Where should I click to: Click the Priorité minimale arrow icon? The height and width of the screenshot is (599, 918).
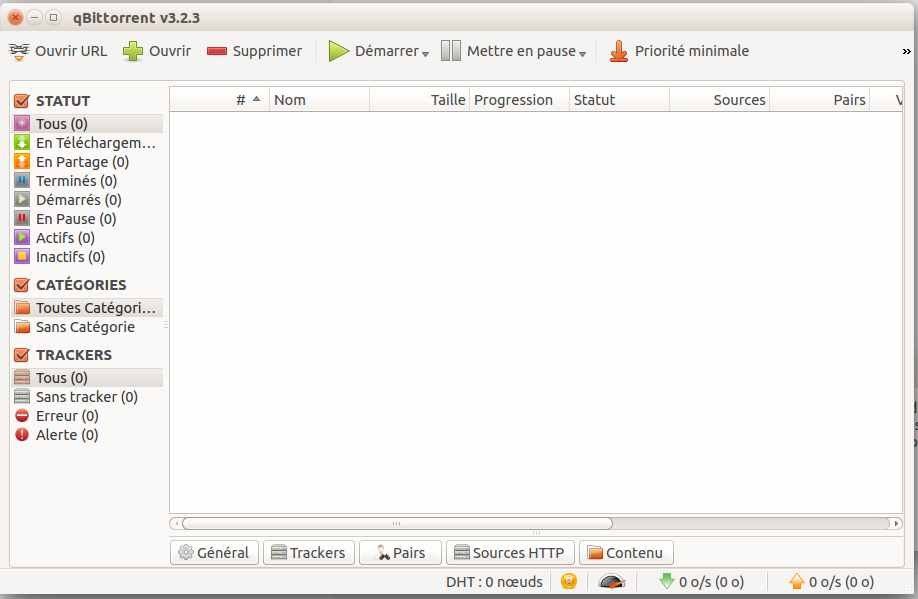click(x=619, y=50)
